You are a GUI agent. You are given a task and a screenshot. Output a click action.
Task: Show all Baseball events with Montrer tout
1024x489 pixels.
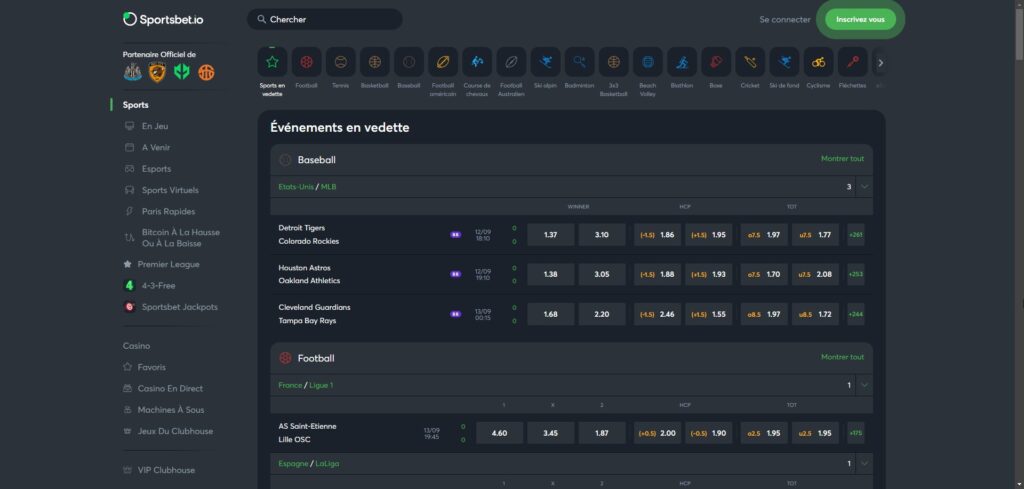(x=842, y=159)
